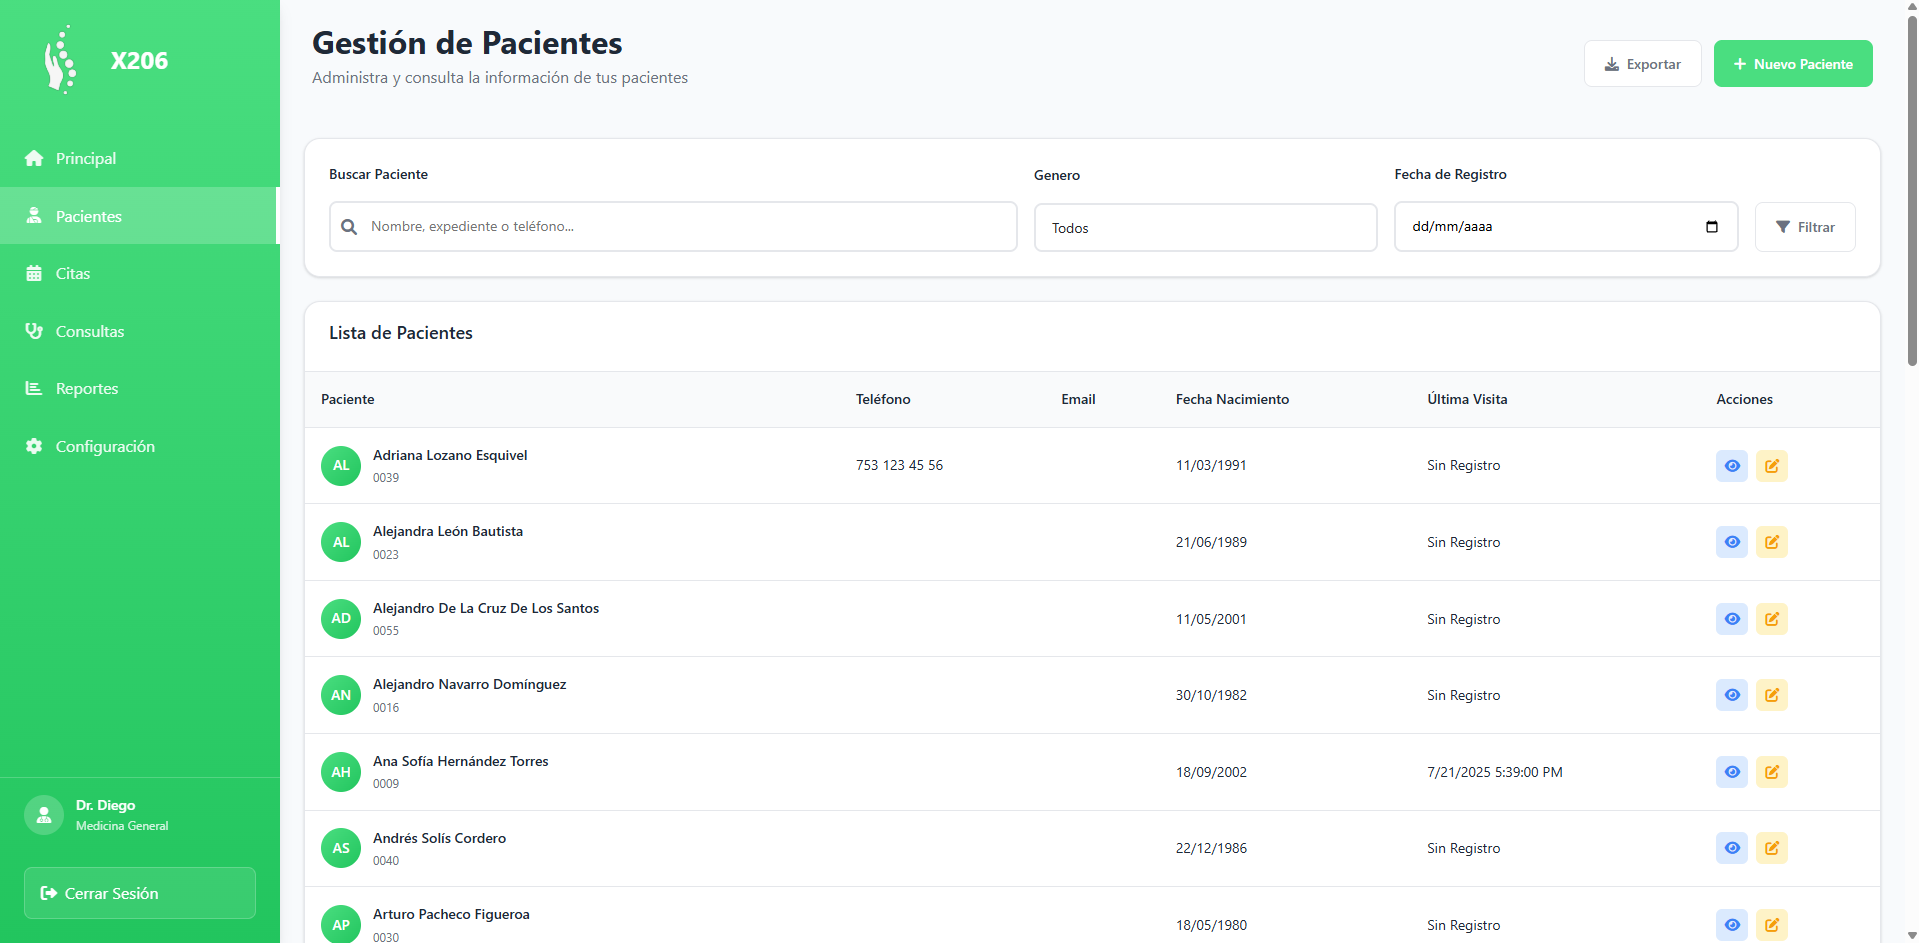1919x943 pixels.
Task: Click the magnifying glass search icon
Action: click(349, 227)
